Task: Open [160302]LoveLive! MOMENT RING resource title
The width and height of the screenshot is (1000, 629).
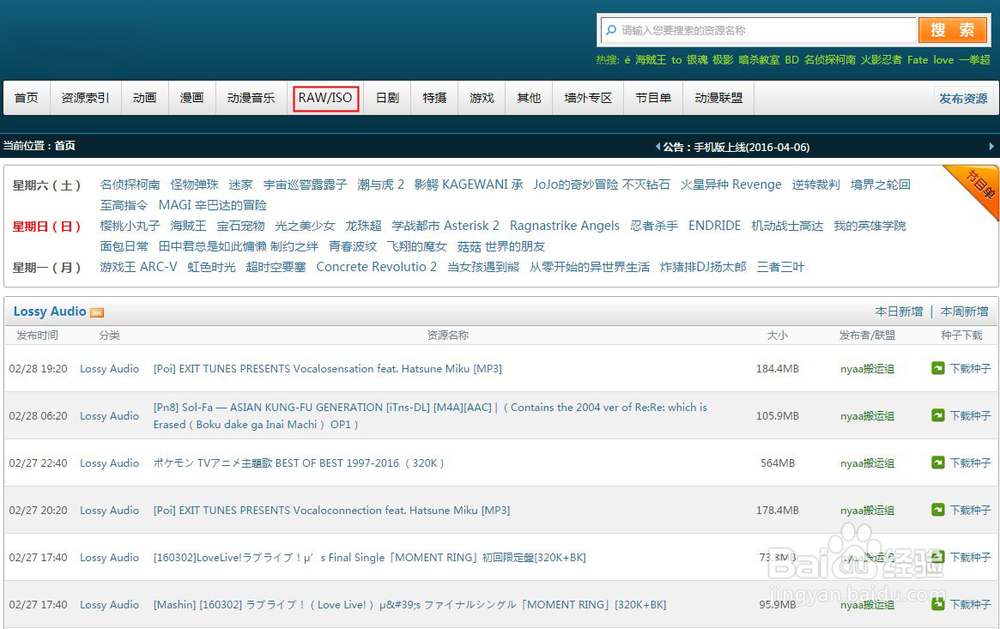Action: (x=369, y=558)
